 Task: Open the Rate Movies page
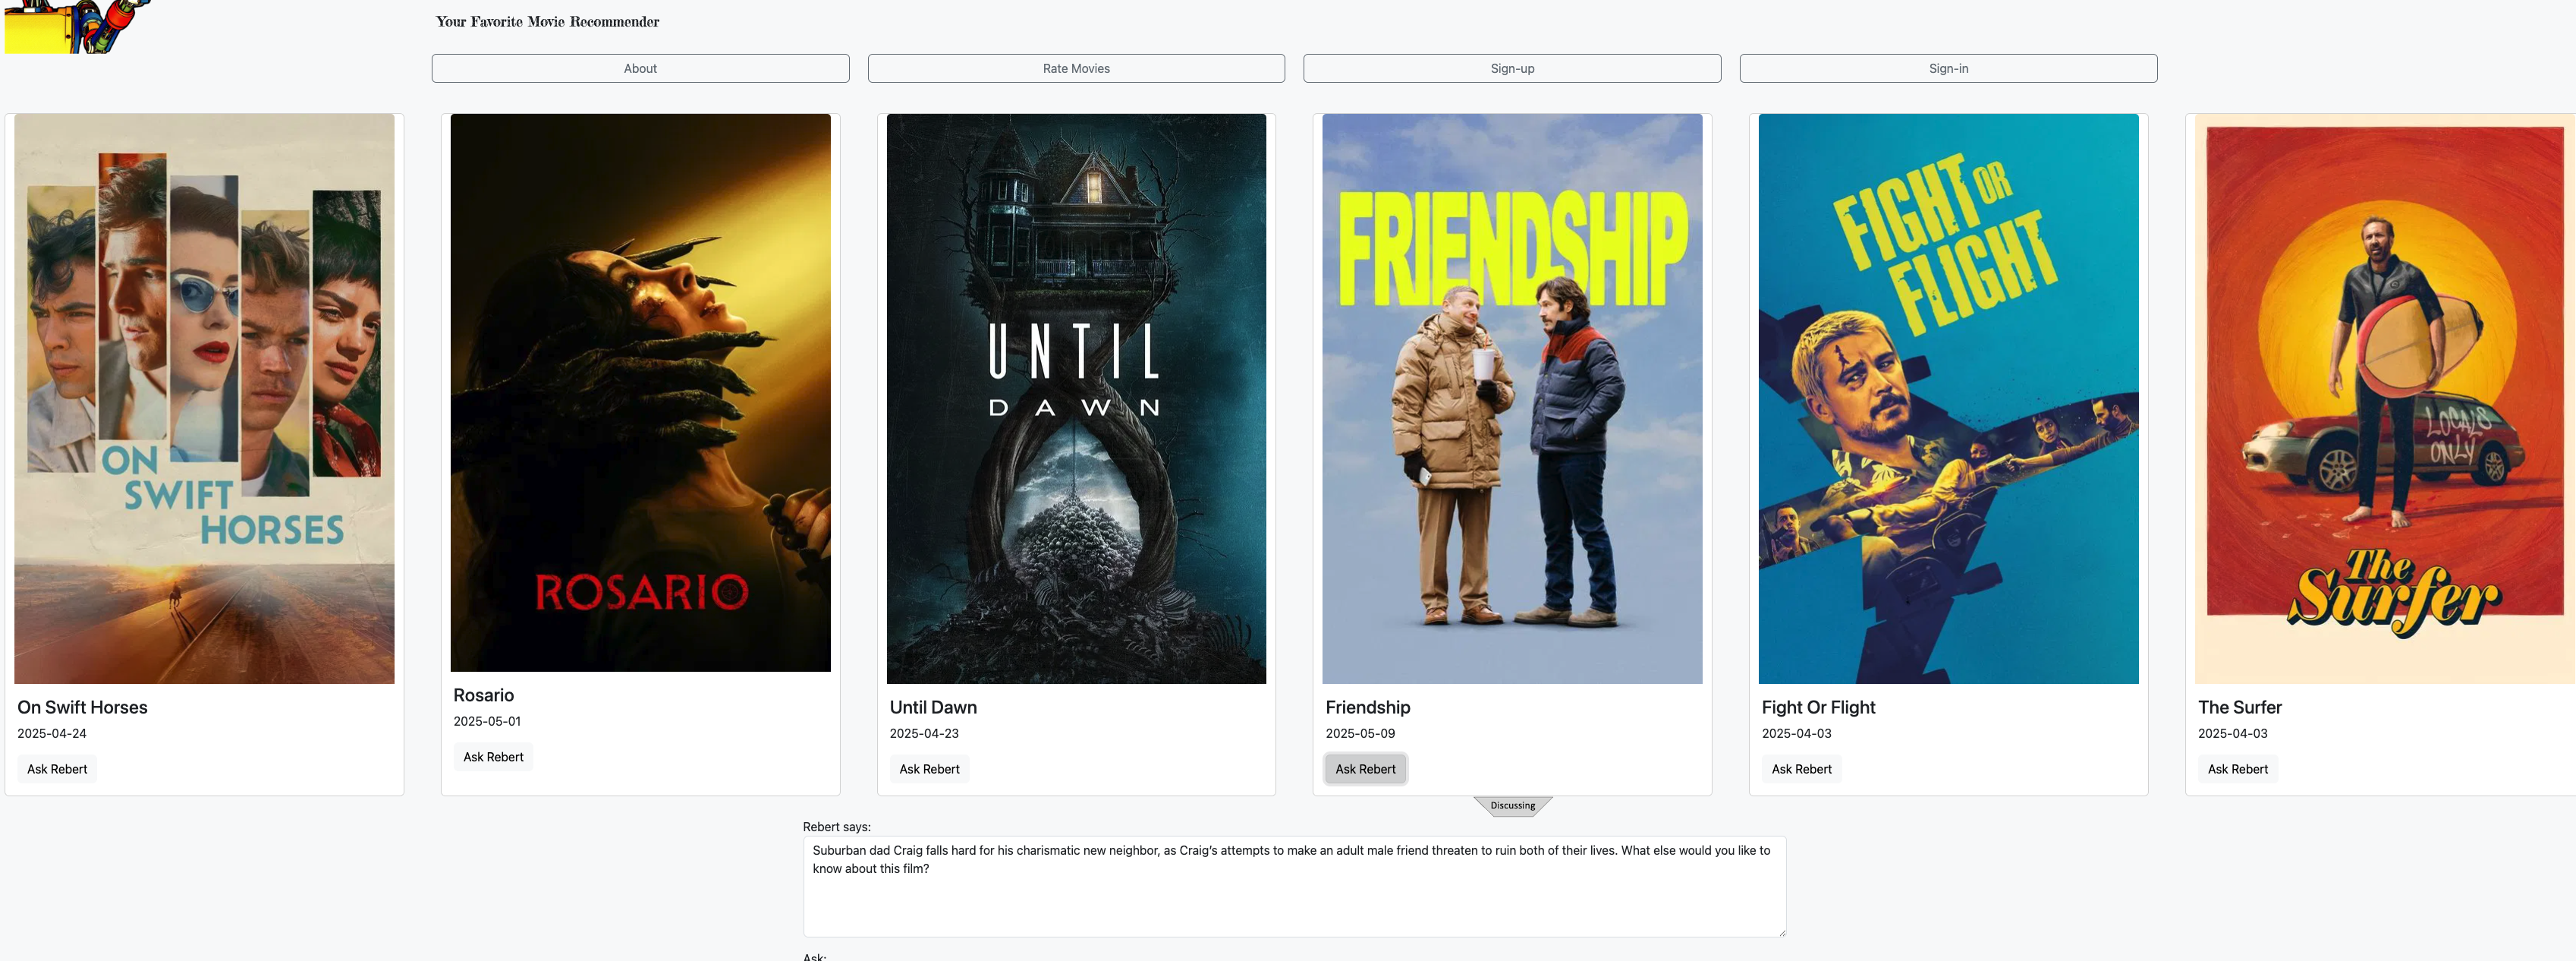(x=1076, y=68)
